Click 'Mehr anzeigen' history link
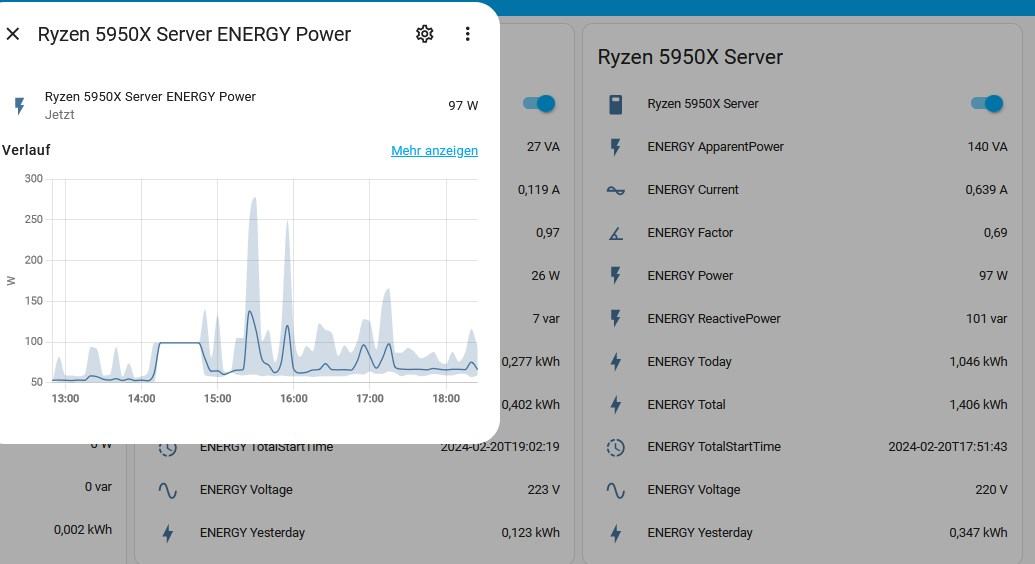Viewport: 1035px width, 564px height. 434,151
